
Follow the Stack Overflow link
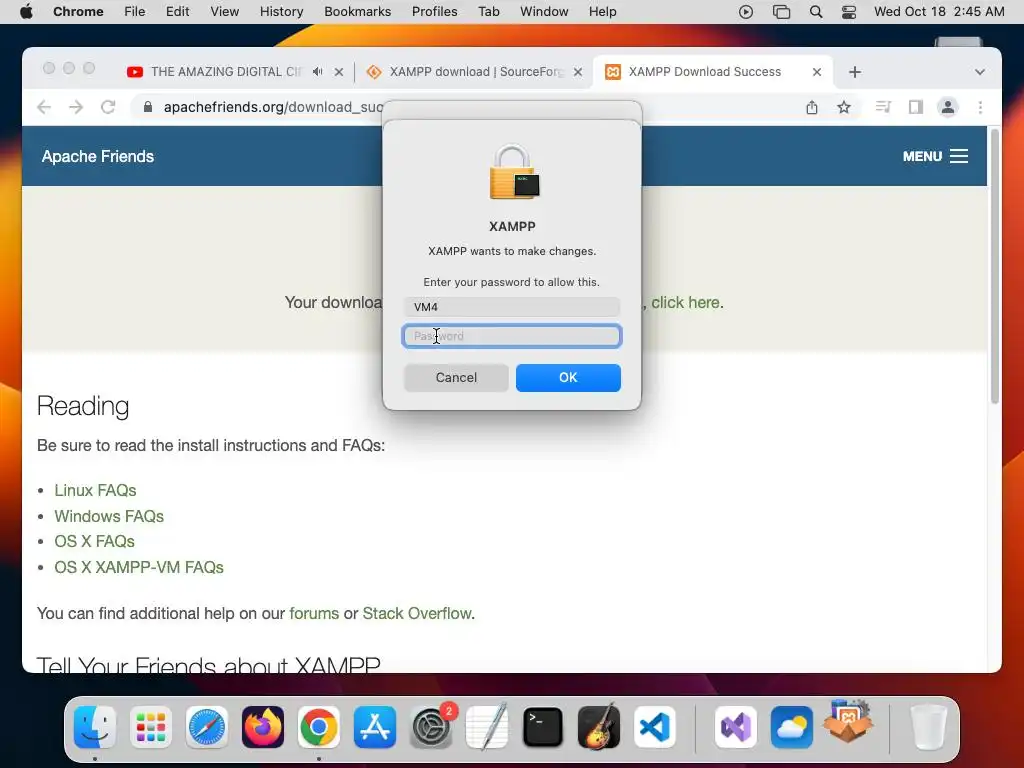point(417,613)
